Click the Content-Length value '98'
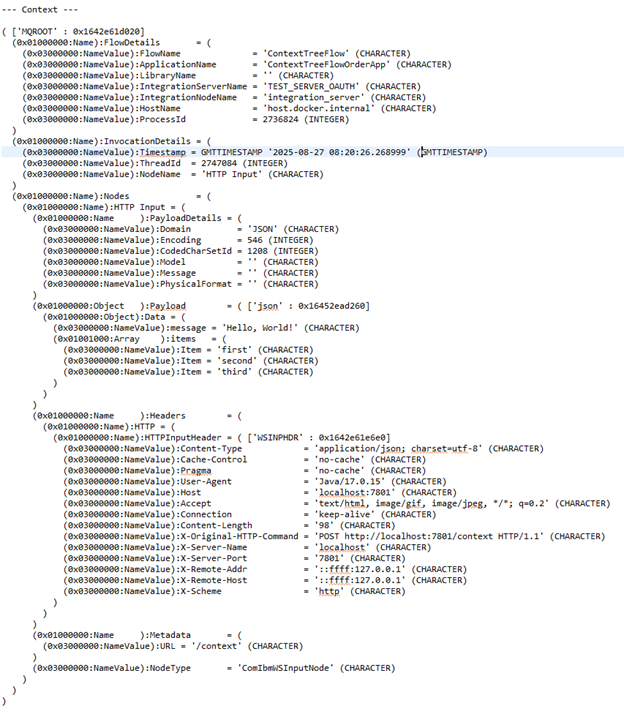Viewport: 624px width, 714px height. pyautogui.click(x=324, y=525)
